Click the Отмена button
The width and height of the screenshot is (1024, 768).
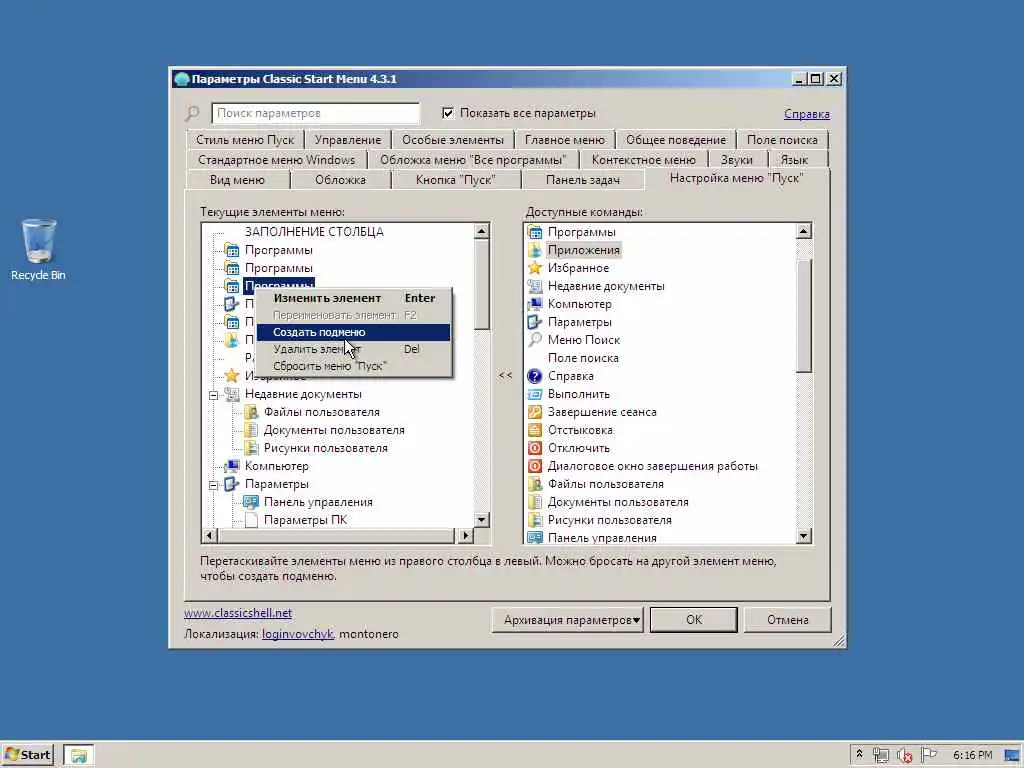788,620
